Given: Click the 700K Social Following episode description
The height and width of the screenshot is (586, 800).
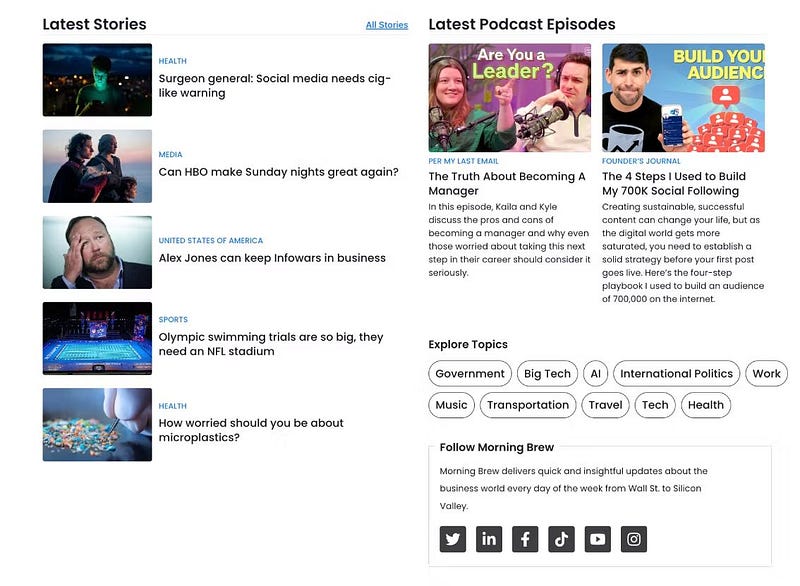Looking at the screenshot, I should tap(683, 253).
